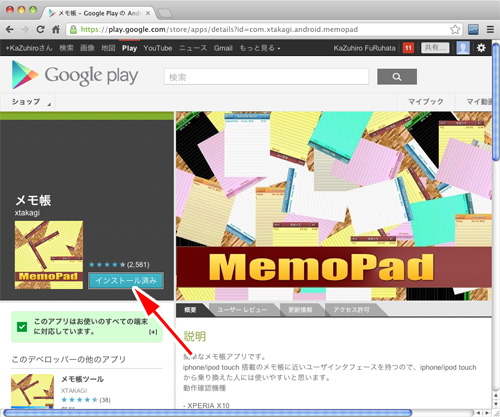500x417 pixels.
Task: Open the user profile avatar
Action: click(463, 48)
